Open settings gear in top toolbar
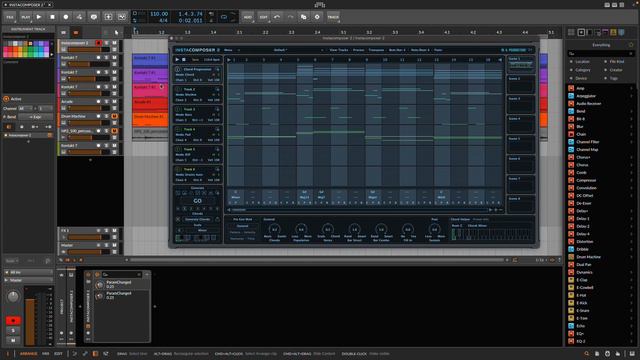This screenshot has width=640, height=360. click(x=317, y=17)
